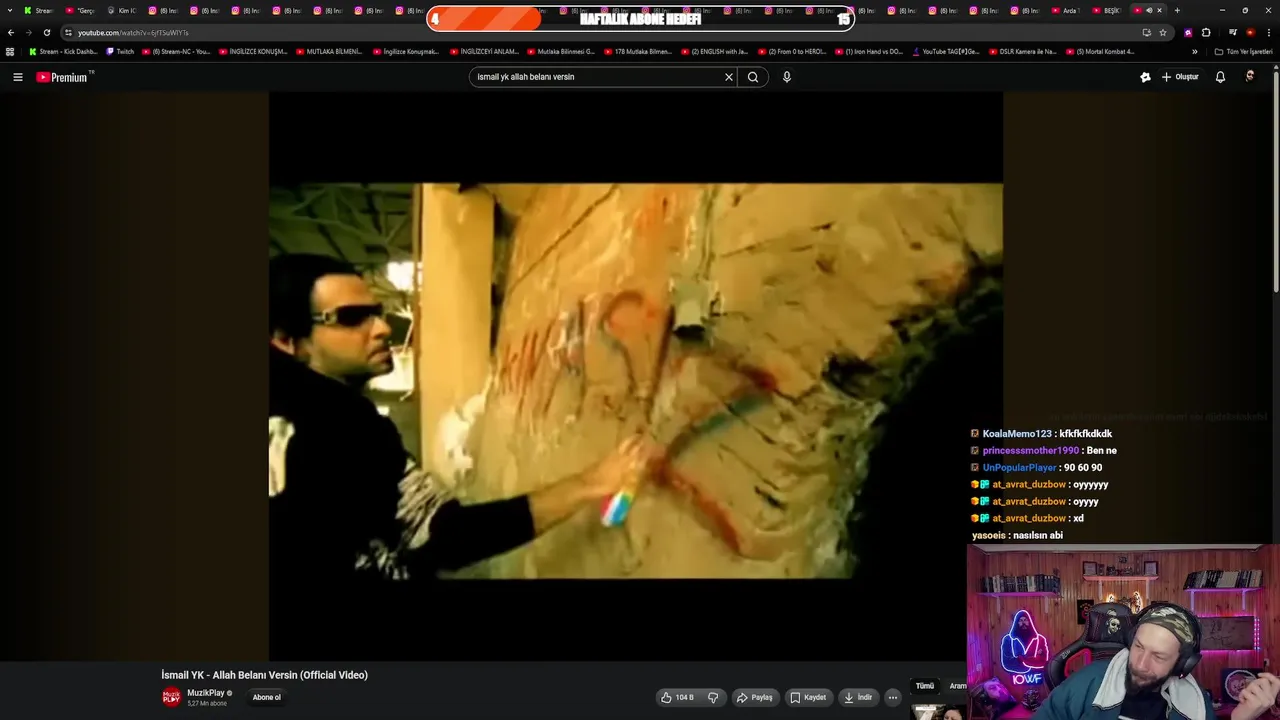Screen dimensions: 1280x720
Task: Open the browser extensions puzzle icon
Action: [x=1206, y=32]
